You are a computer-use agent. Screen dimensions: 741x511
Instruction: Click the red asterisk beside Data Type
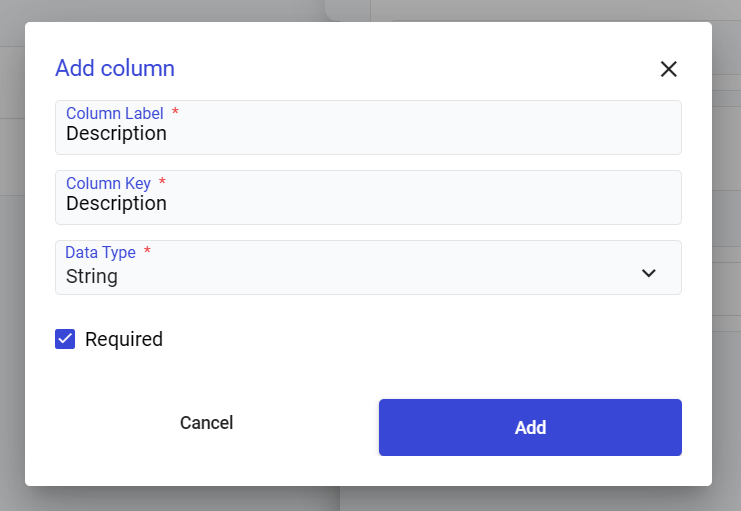148,252
